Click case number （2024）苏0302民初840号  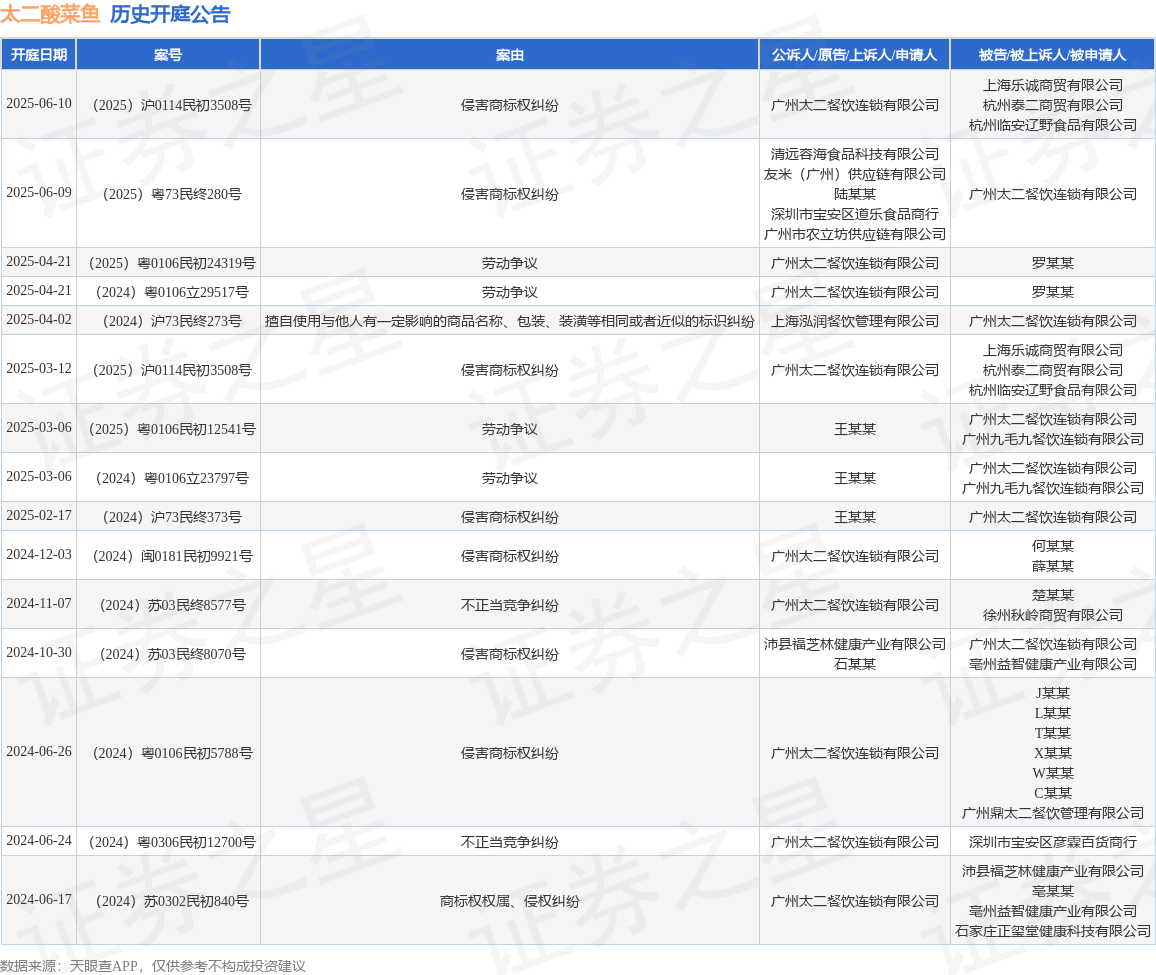point(173,901)
